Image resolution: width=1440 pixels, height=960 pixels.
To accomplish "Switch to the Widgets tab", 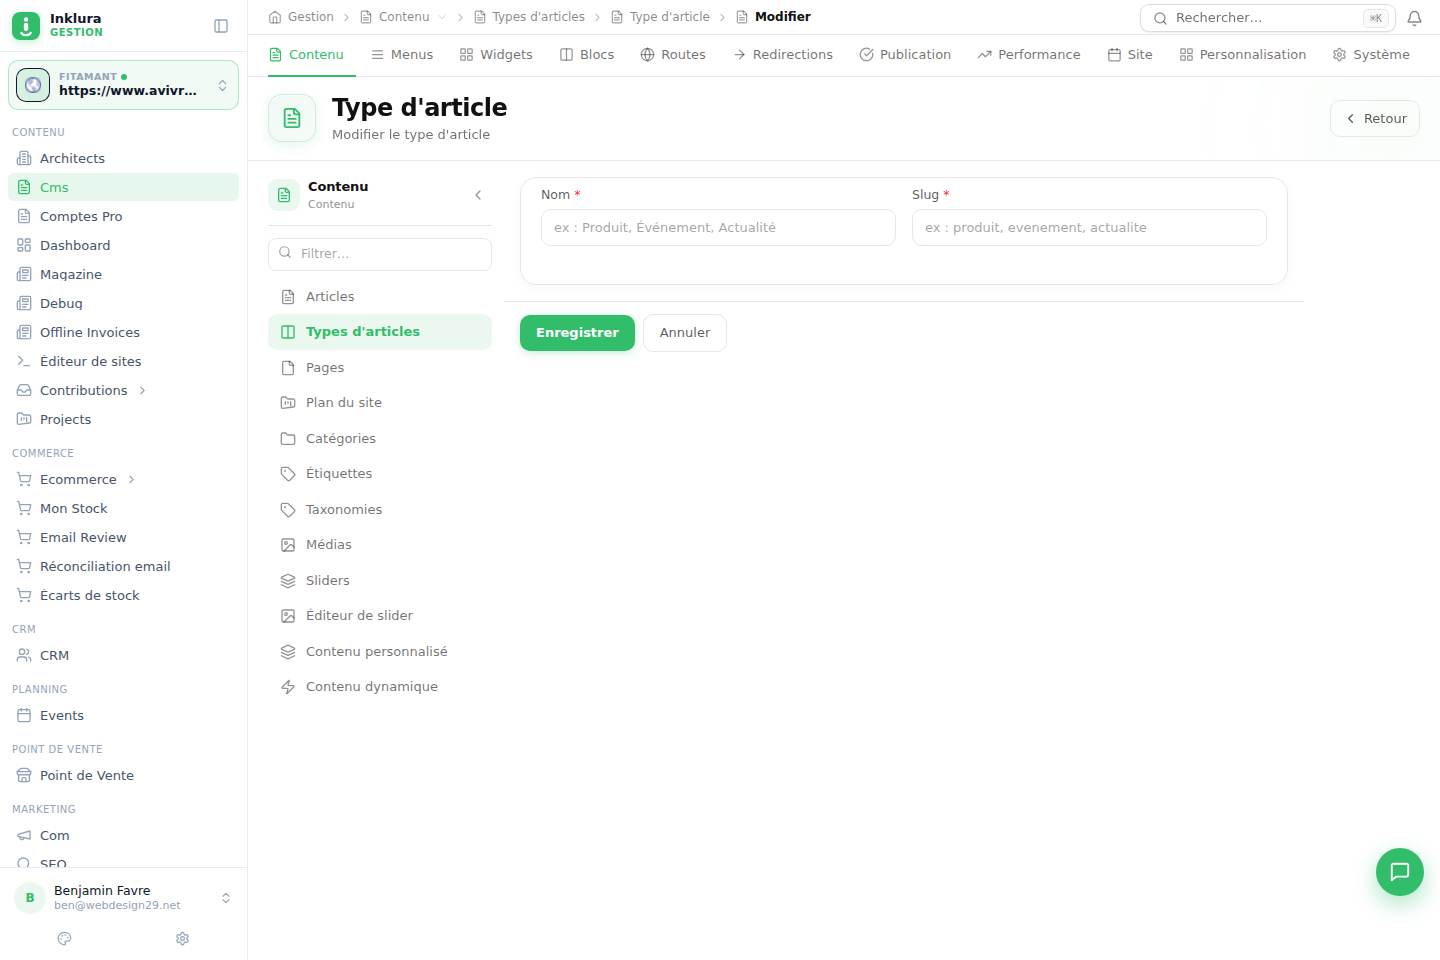I will click(x=496, y=55).
